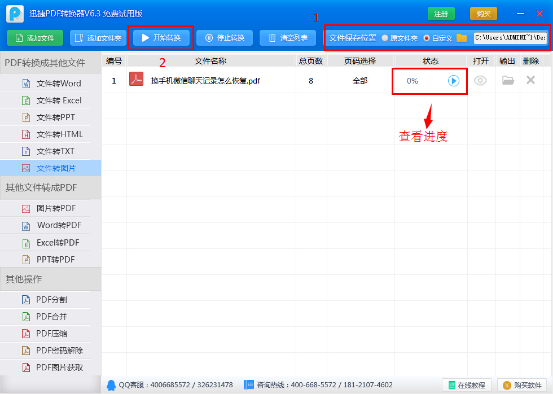Collapse the PDF转换成其他文件 section header
Viewport: 553px width, 394px height.
tap(50, 63)
